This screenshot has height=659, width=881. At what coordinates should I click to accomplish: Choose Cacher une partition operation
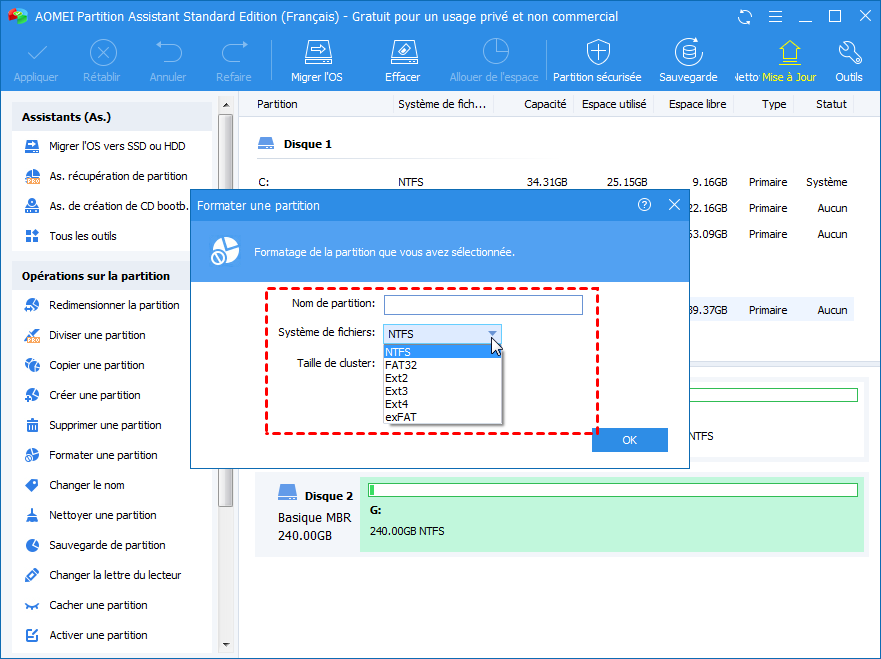[86, 605]
